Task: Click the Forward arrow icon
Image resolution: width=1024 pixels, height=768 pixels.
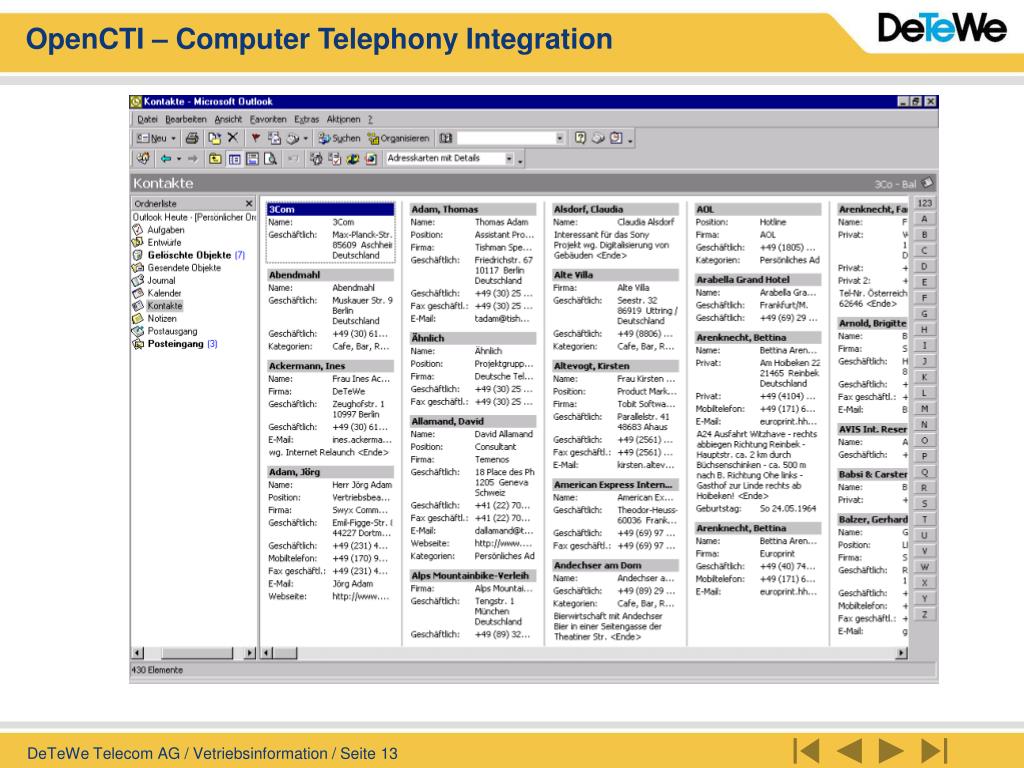Action: click(x=192, y=159)
